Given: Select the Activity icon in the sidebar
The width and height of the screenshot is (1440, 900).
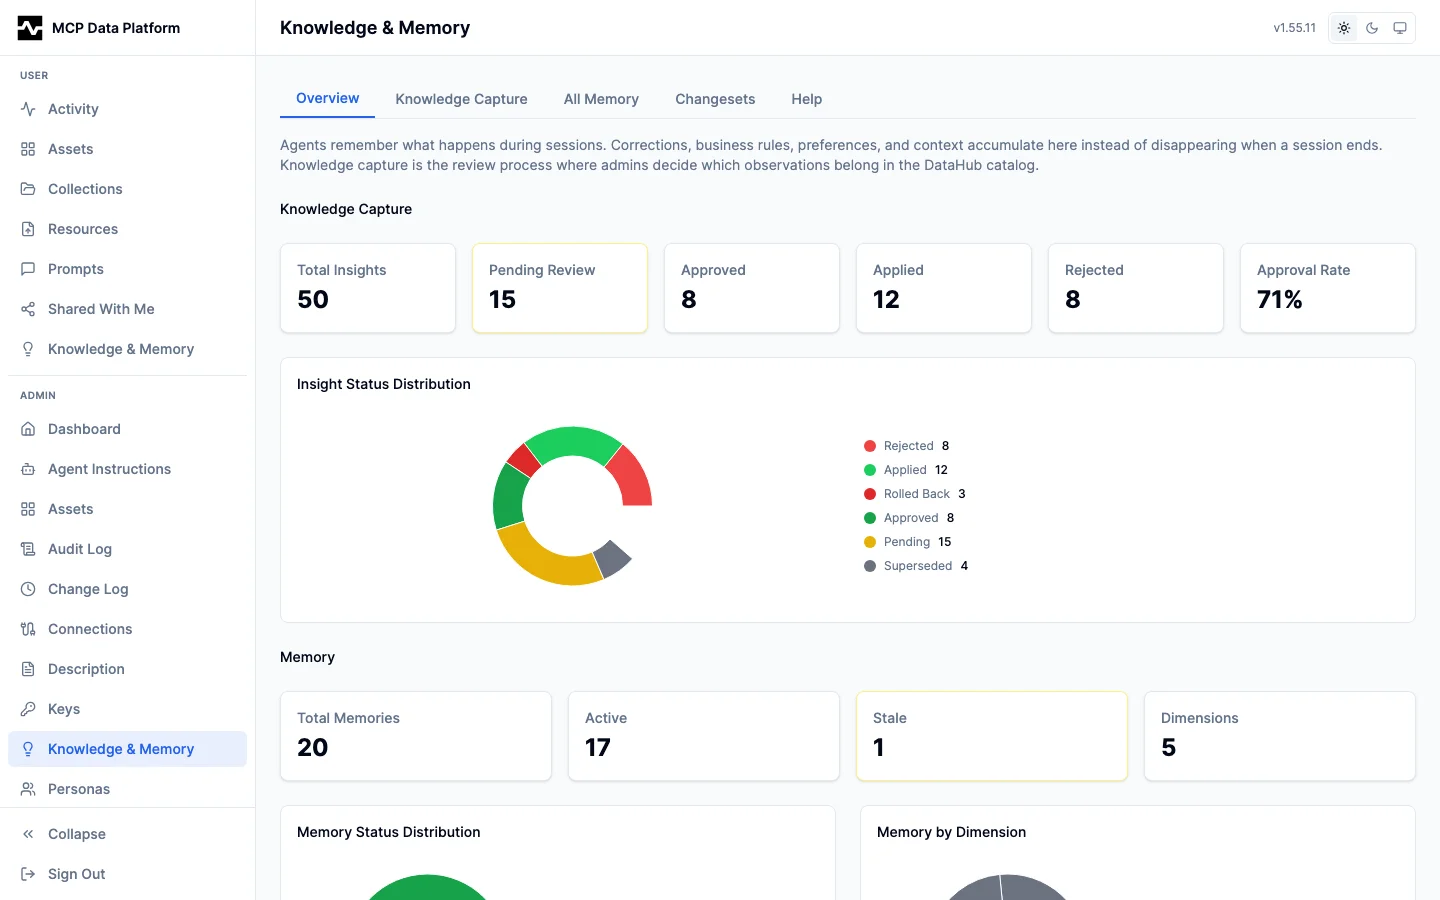Looking at the screenshot, I should [28, 109].
